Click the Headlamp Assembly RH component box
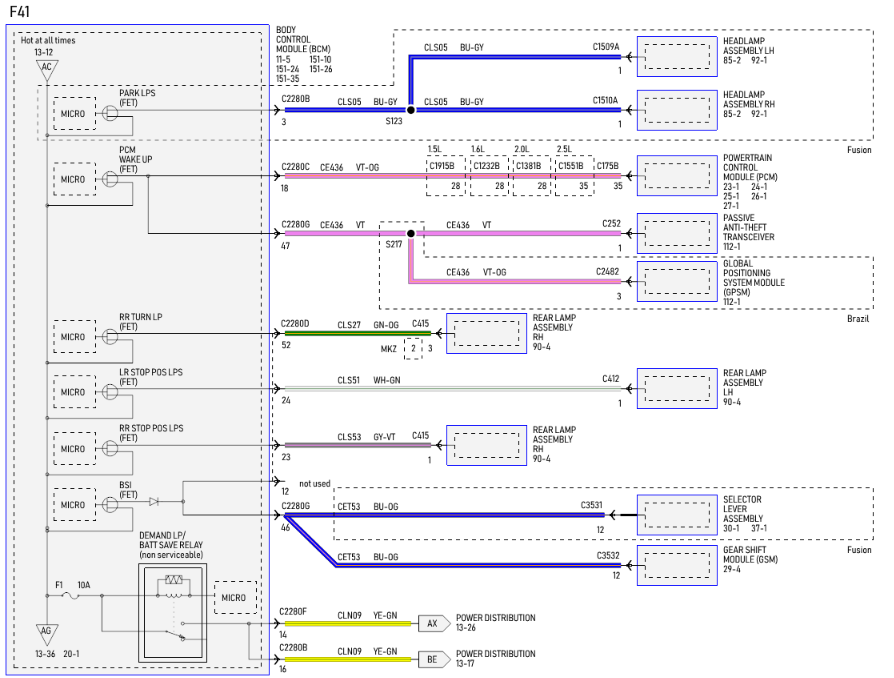Viewport: 894px width, 678px height. pyautogui.click(x=677, y=110)
